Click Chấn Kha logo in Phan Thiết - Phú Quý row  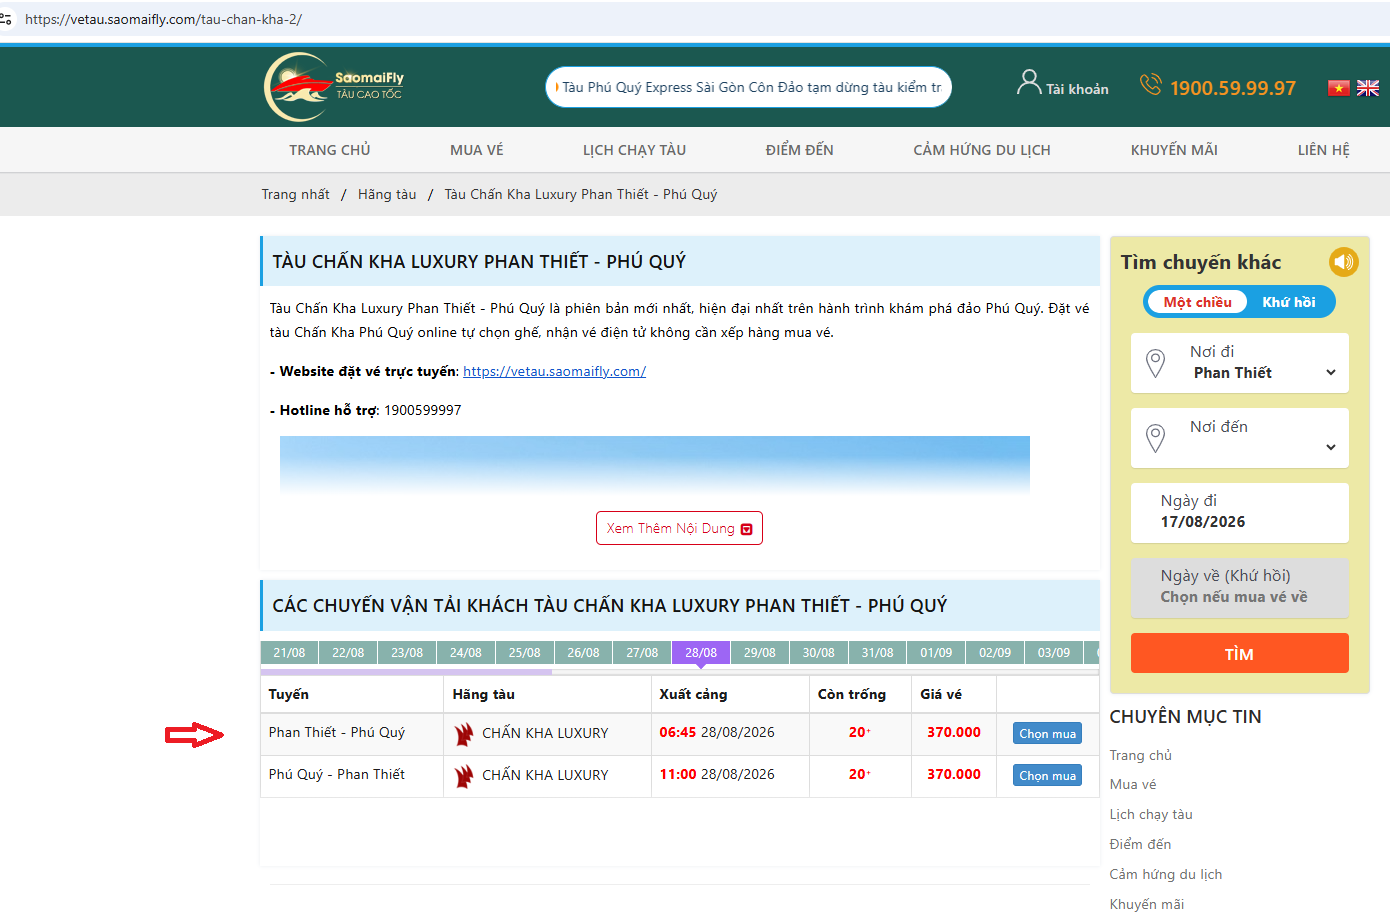tap(464, 734)
